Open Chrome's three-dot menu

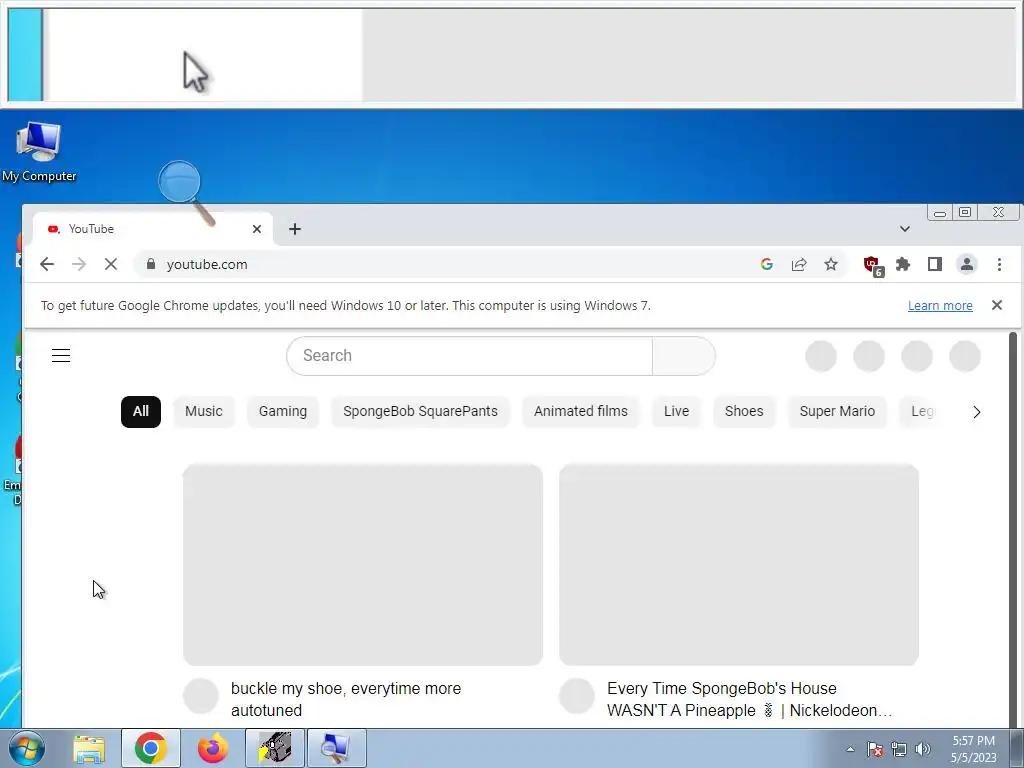click(999, 264)
